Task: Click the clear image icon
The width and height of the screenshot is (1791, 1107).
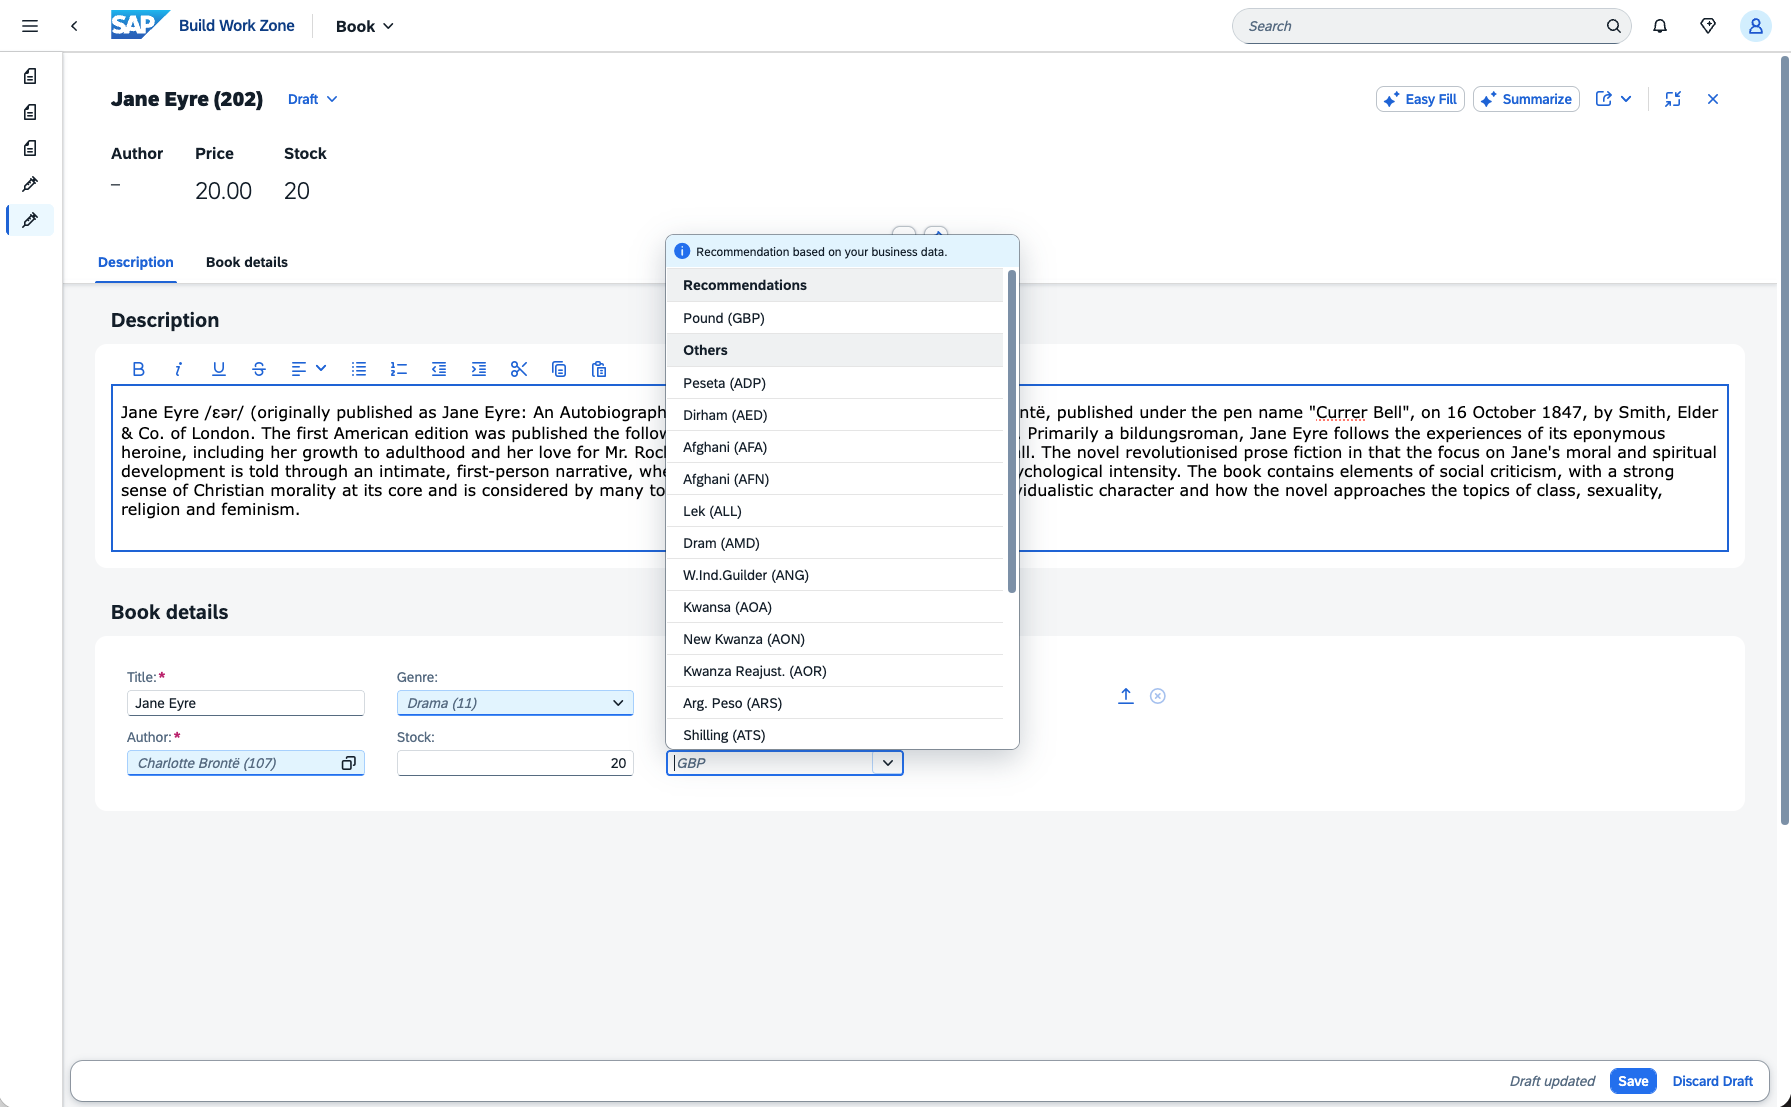Action: coord(1158,696)
